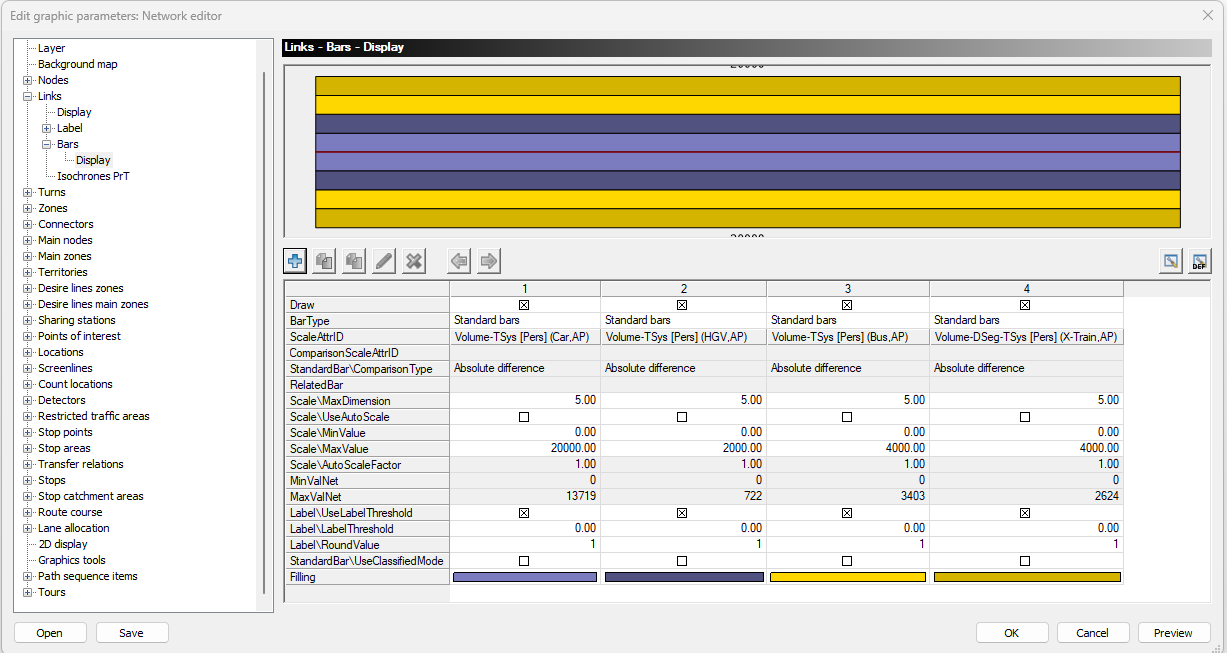Open the Filling color for column 4
The height and width of the screenshot is (653, 1227).
click(x=1026, y=577)
